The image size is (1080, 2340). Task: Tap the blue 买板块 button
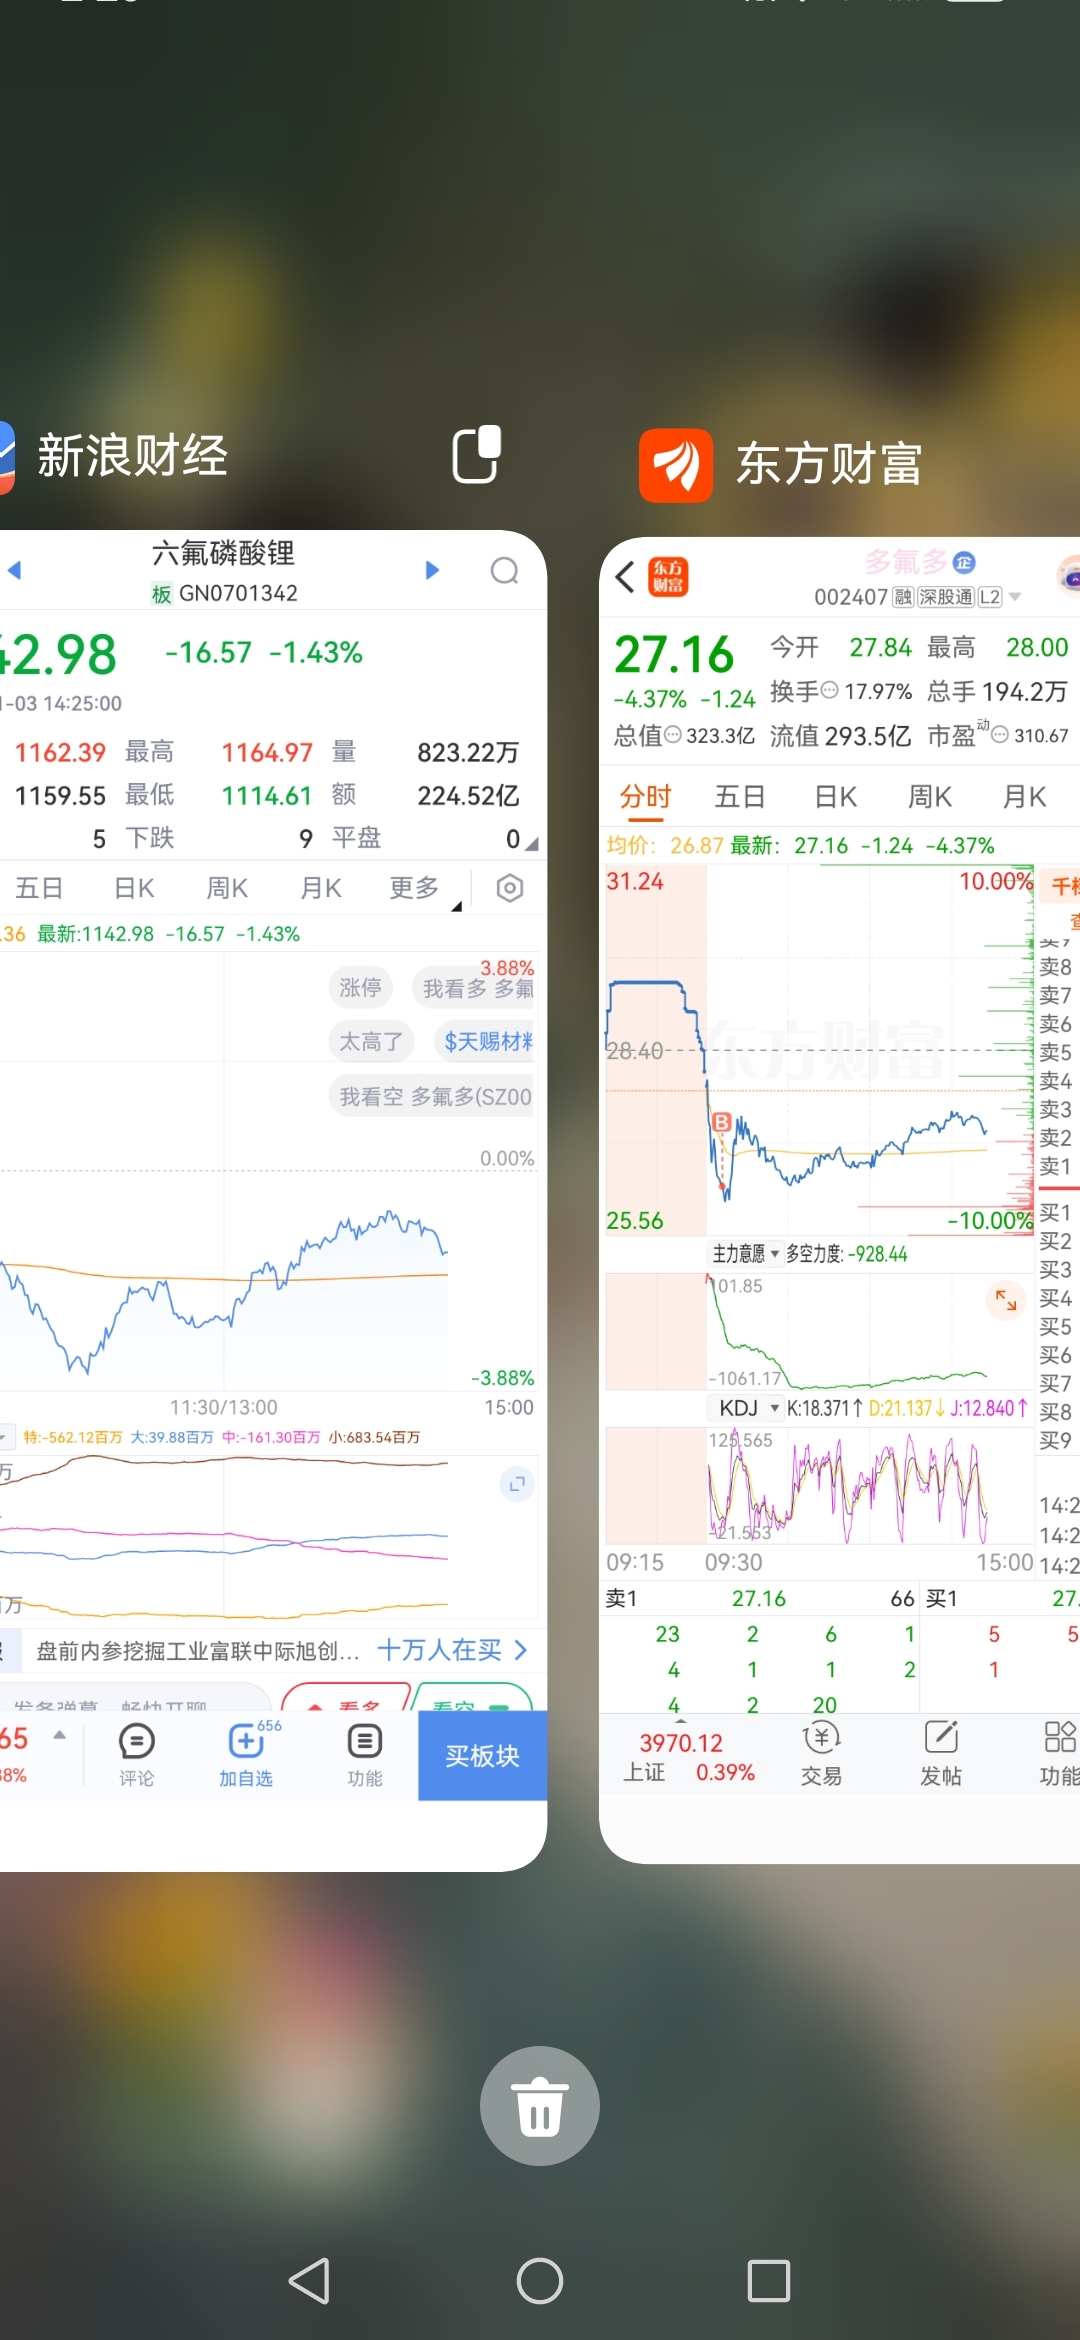[x=482, y=1755]
